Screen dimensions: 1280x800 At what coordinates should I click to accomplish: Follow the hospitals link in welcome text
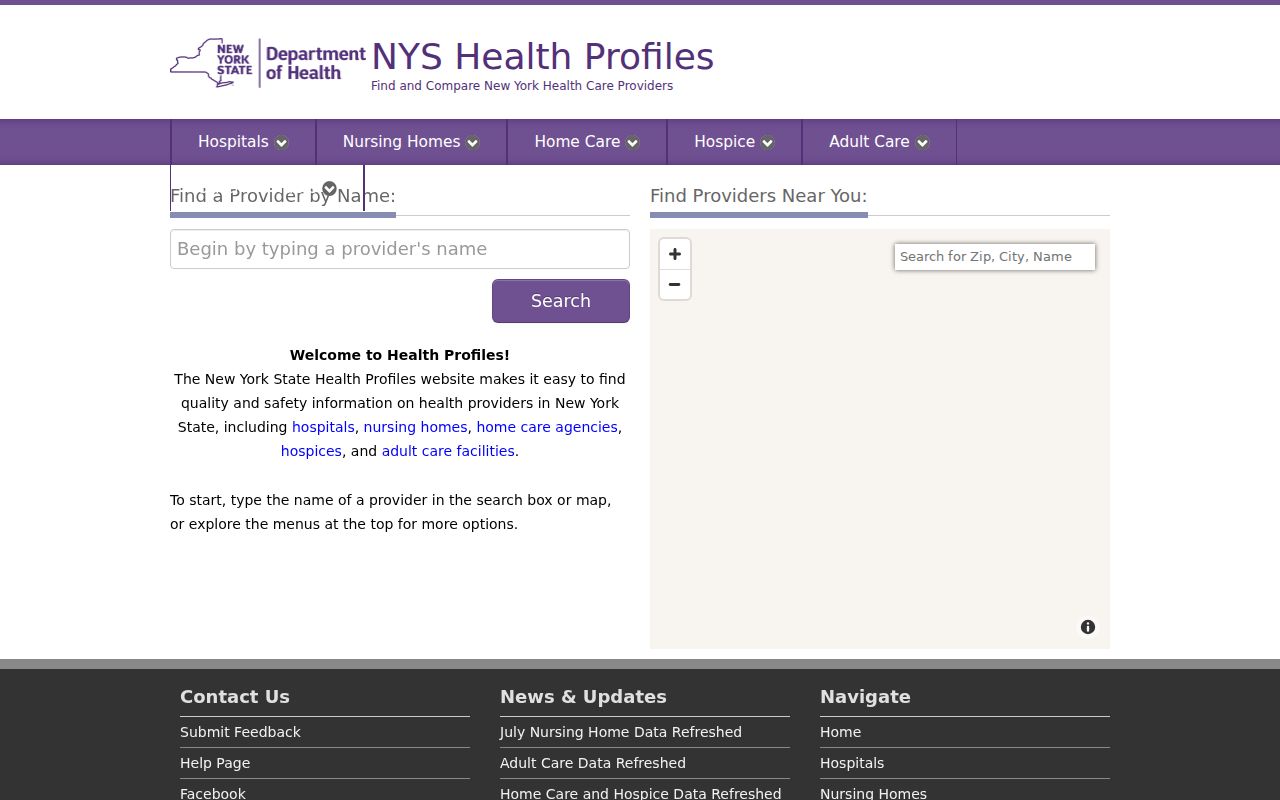tap(323, 427)
